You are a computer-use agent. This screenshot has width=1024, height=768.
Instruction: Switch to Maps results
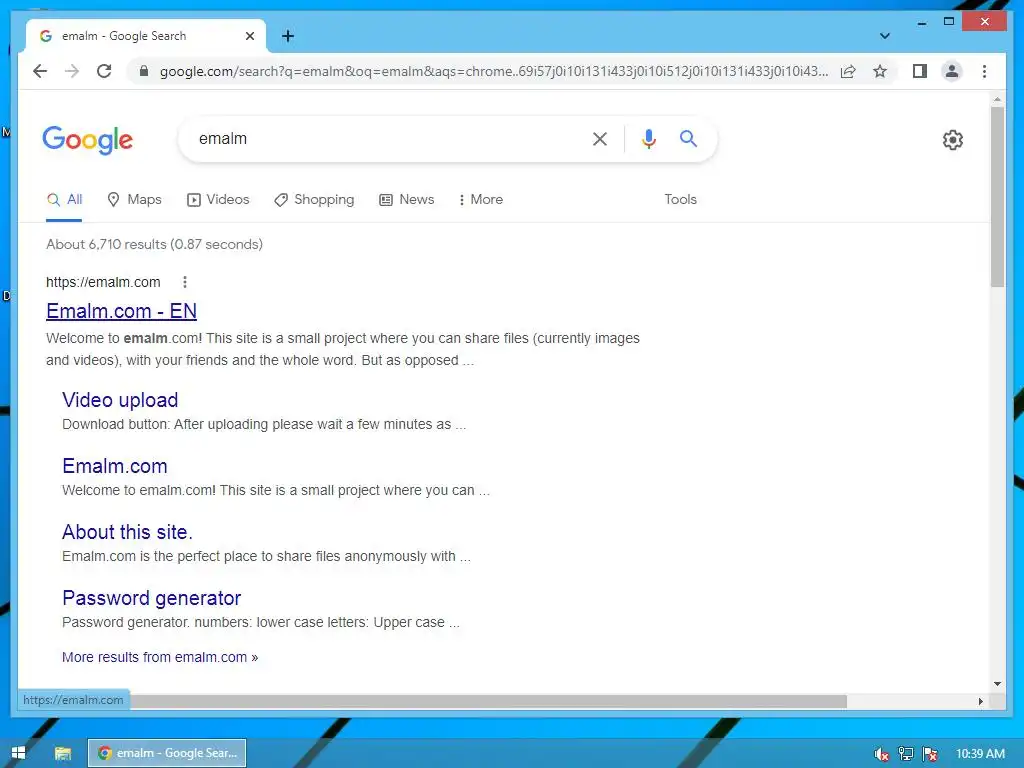[135, 200]
